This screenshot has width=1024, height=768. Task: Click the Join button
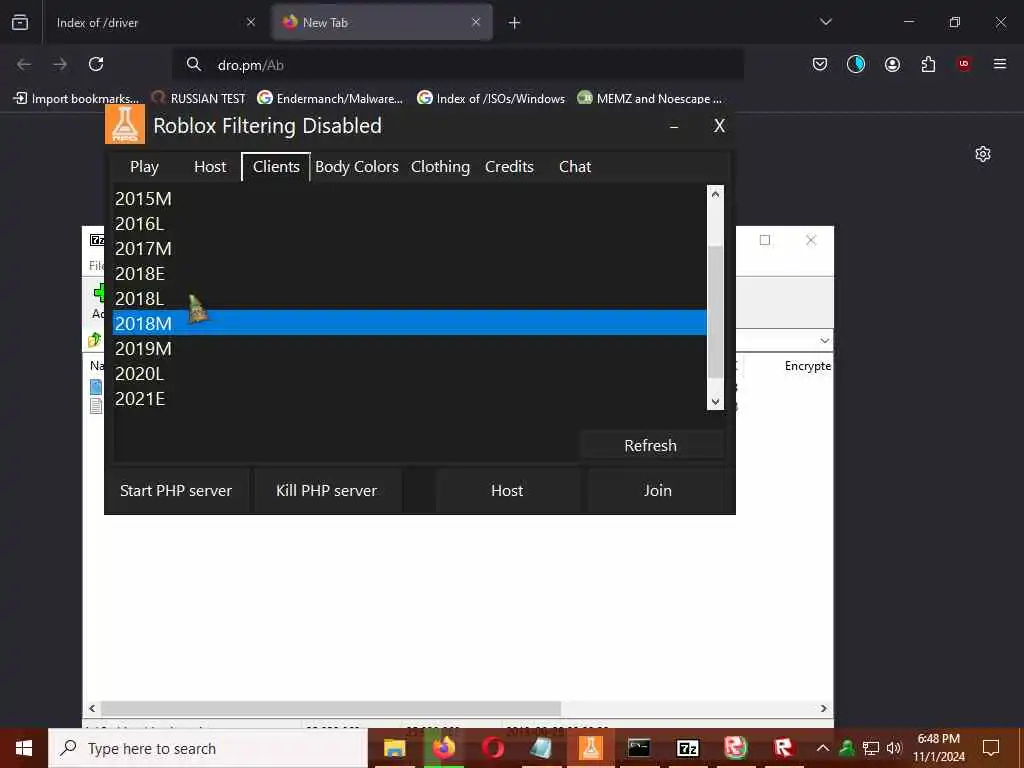[658, 490]
